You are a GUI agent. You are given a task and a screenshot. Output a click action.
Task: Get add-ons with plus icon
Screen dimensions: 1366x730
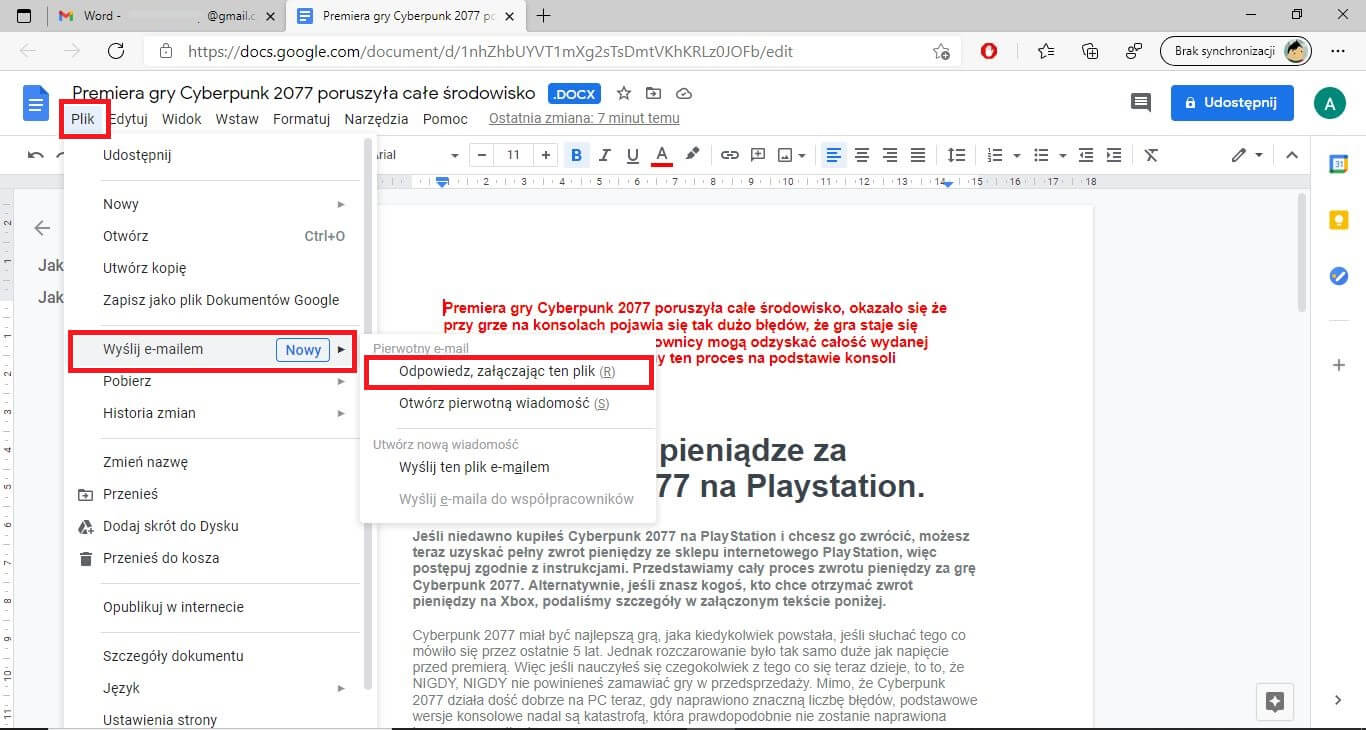coord(1339,365)
